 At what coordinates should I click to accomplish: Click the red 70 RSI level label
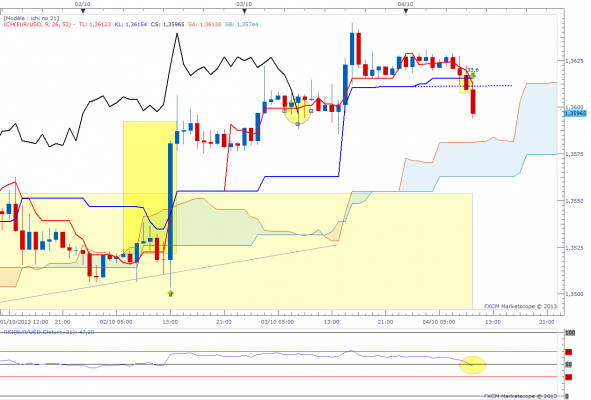568,352
